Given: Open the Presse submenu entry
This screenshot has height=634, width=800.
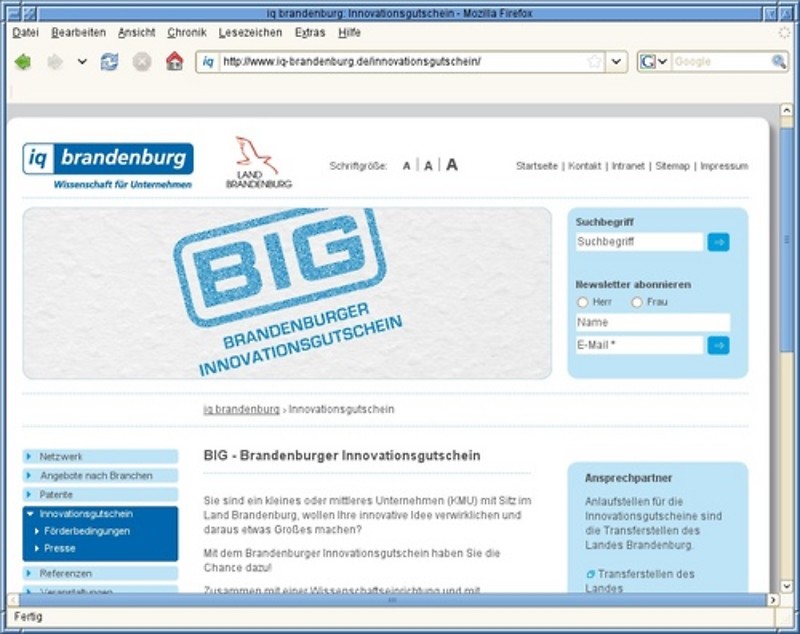Looking at the screenshot, I should pos(60,549).
